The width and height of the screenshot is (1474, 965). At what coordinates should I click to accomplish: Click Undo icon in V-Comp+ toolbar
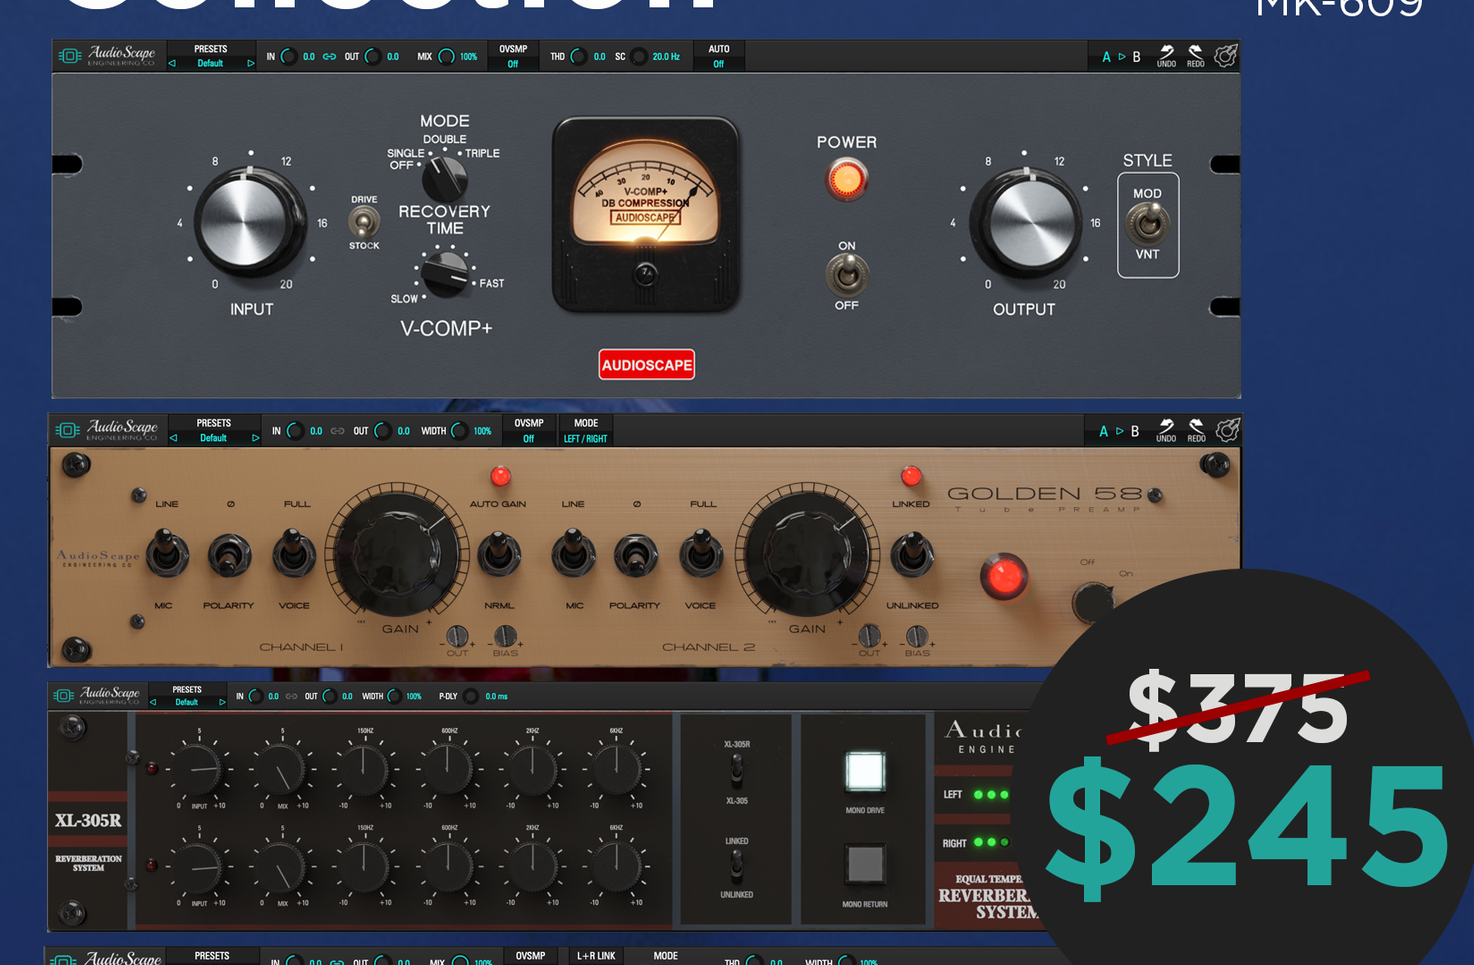(1166, 55)
